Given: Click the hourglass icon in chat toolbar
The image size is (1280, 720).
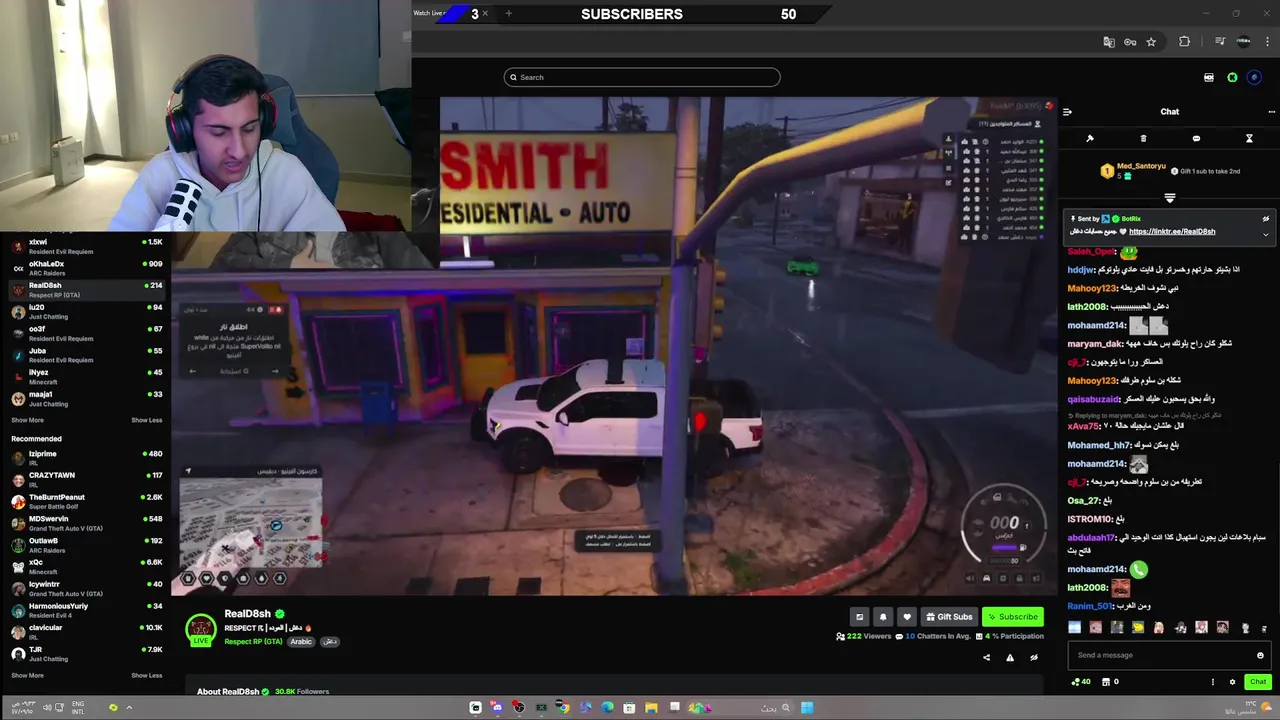Looking at the screenshot, I should [1249, 138].
